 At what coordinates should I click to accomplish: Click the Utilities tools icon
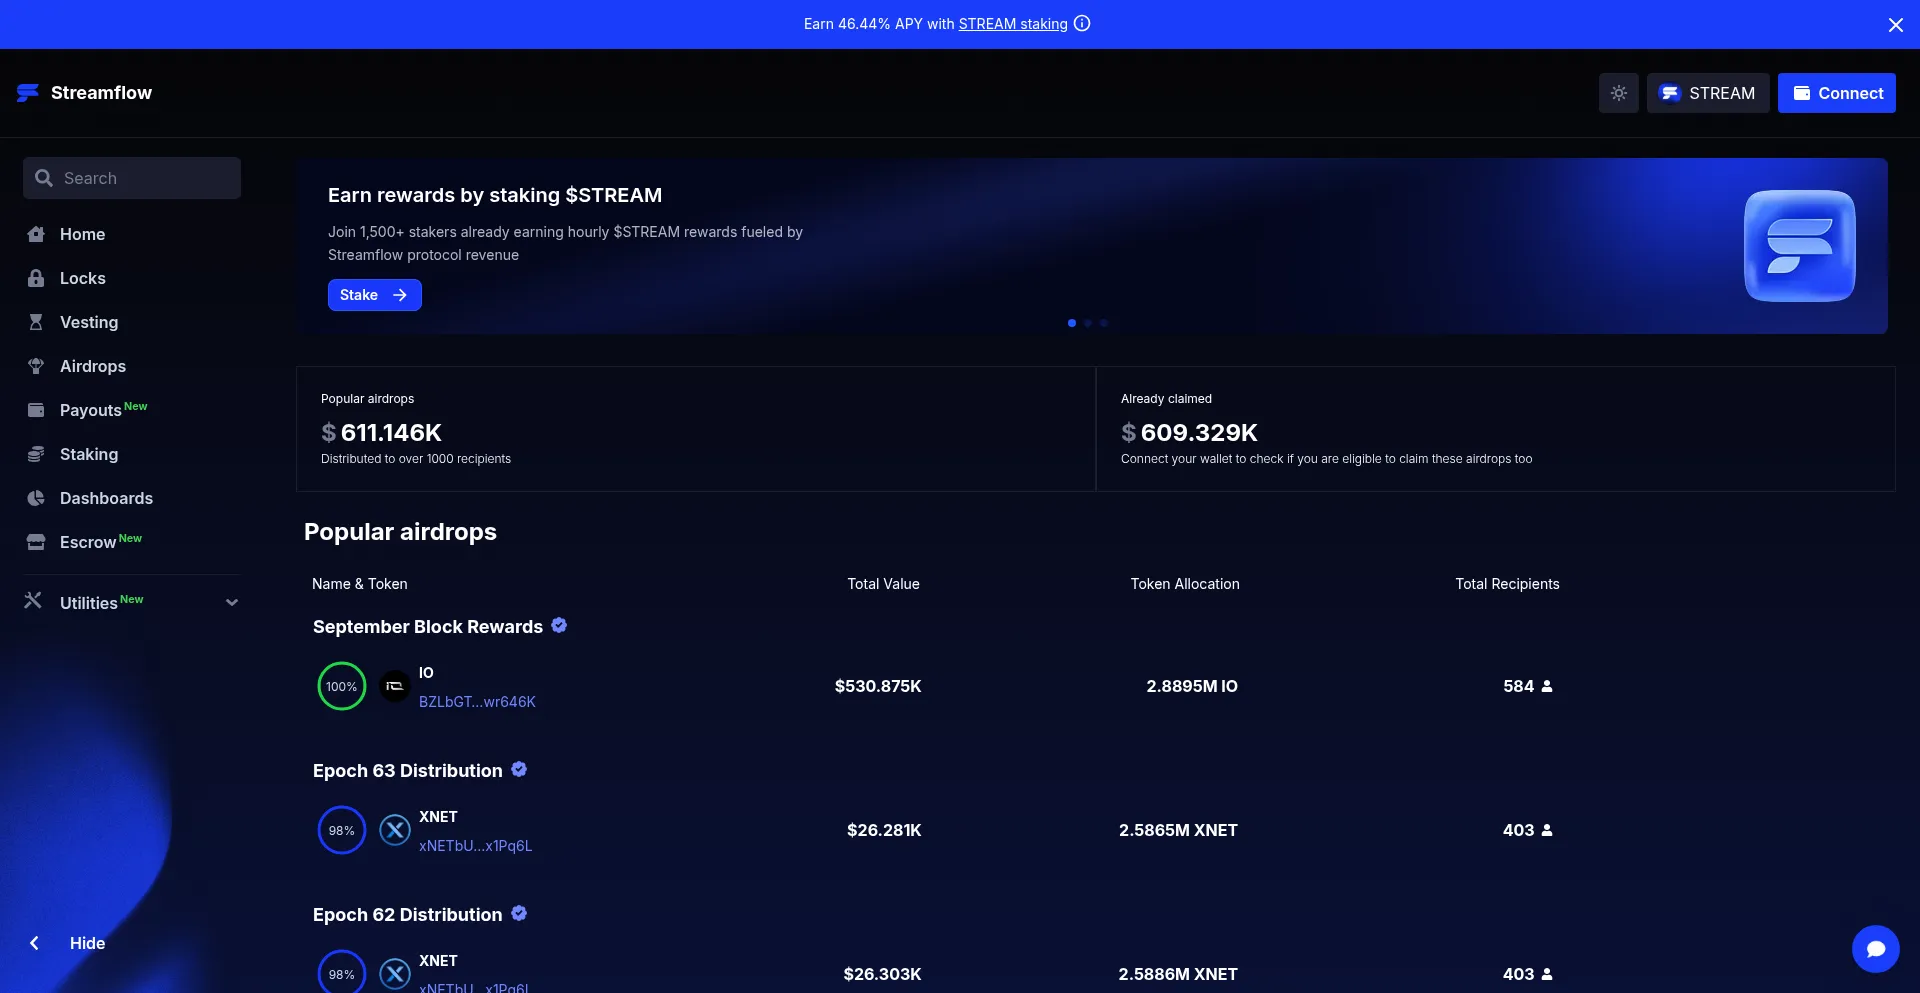pyautogui.click(x=33, y=600)
